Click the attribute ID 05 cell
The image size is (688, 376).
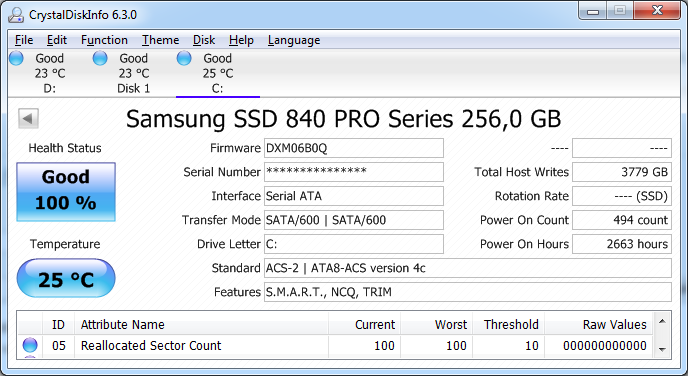(59, 346)
